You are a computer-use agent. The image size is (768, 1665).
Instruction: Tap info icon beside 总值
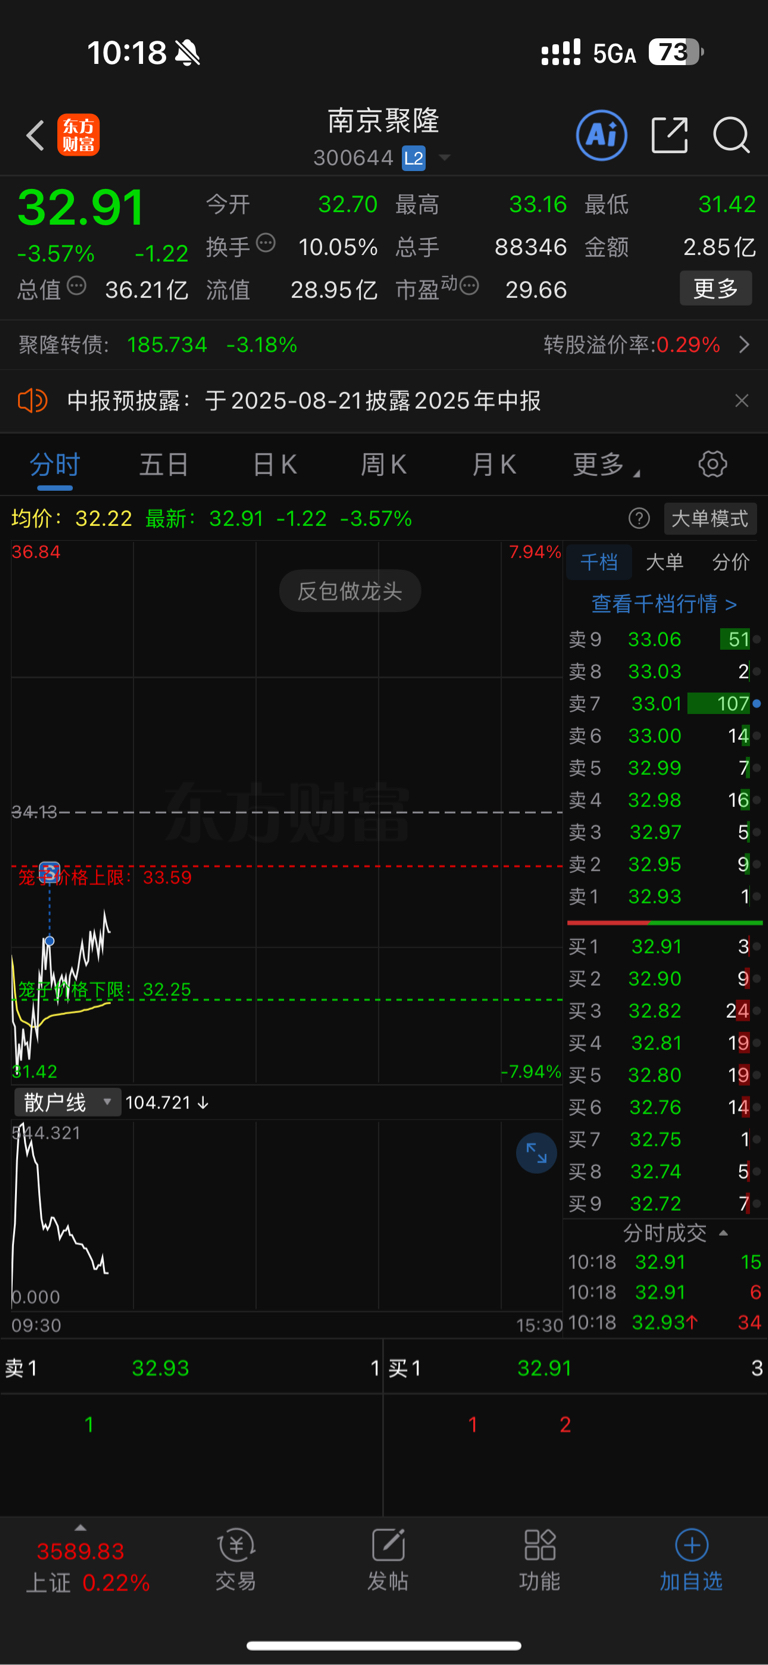tap(76, 287)
